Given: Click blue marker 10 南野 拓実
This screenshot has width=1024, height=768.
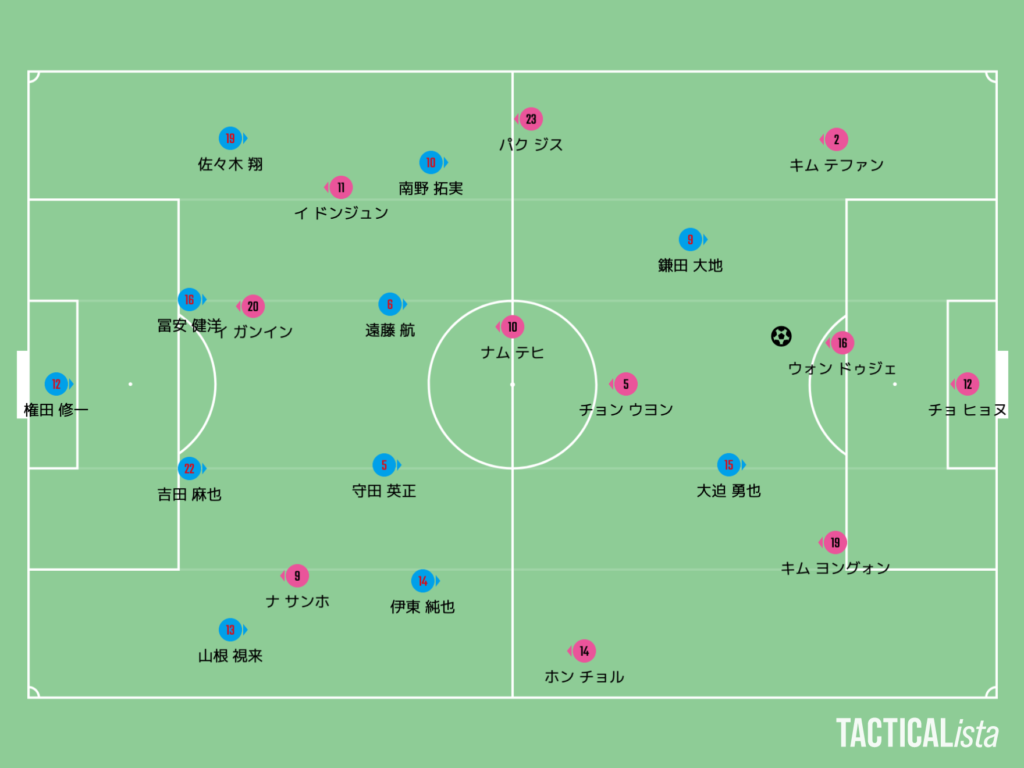Looking at the screenshot, I should point(432,163).
